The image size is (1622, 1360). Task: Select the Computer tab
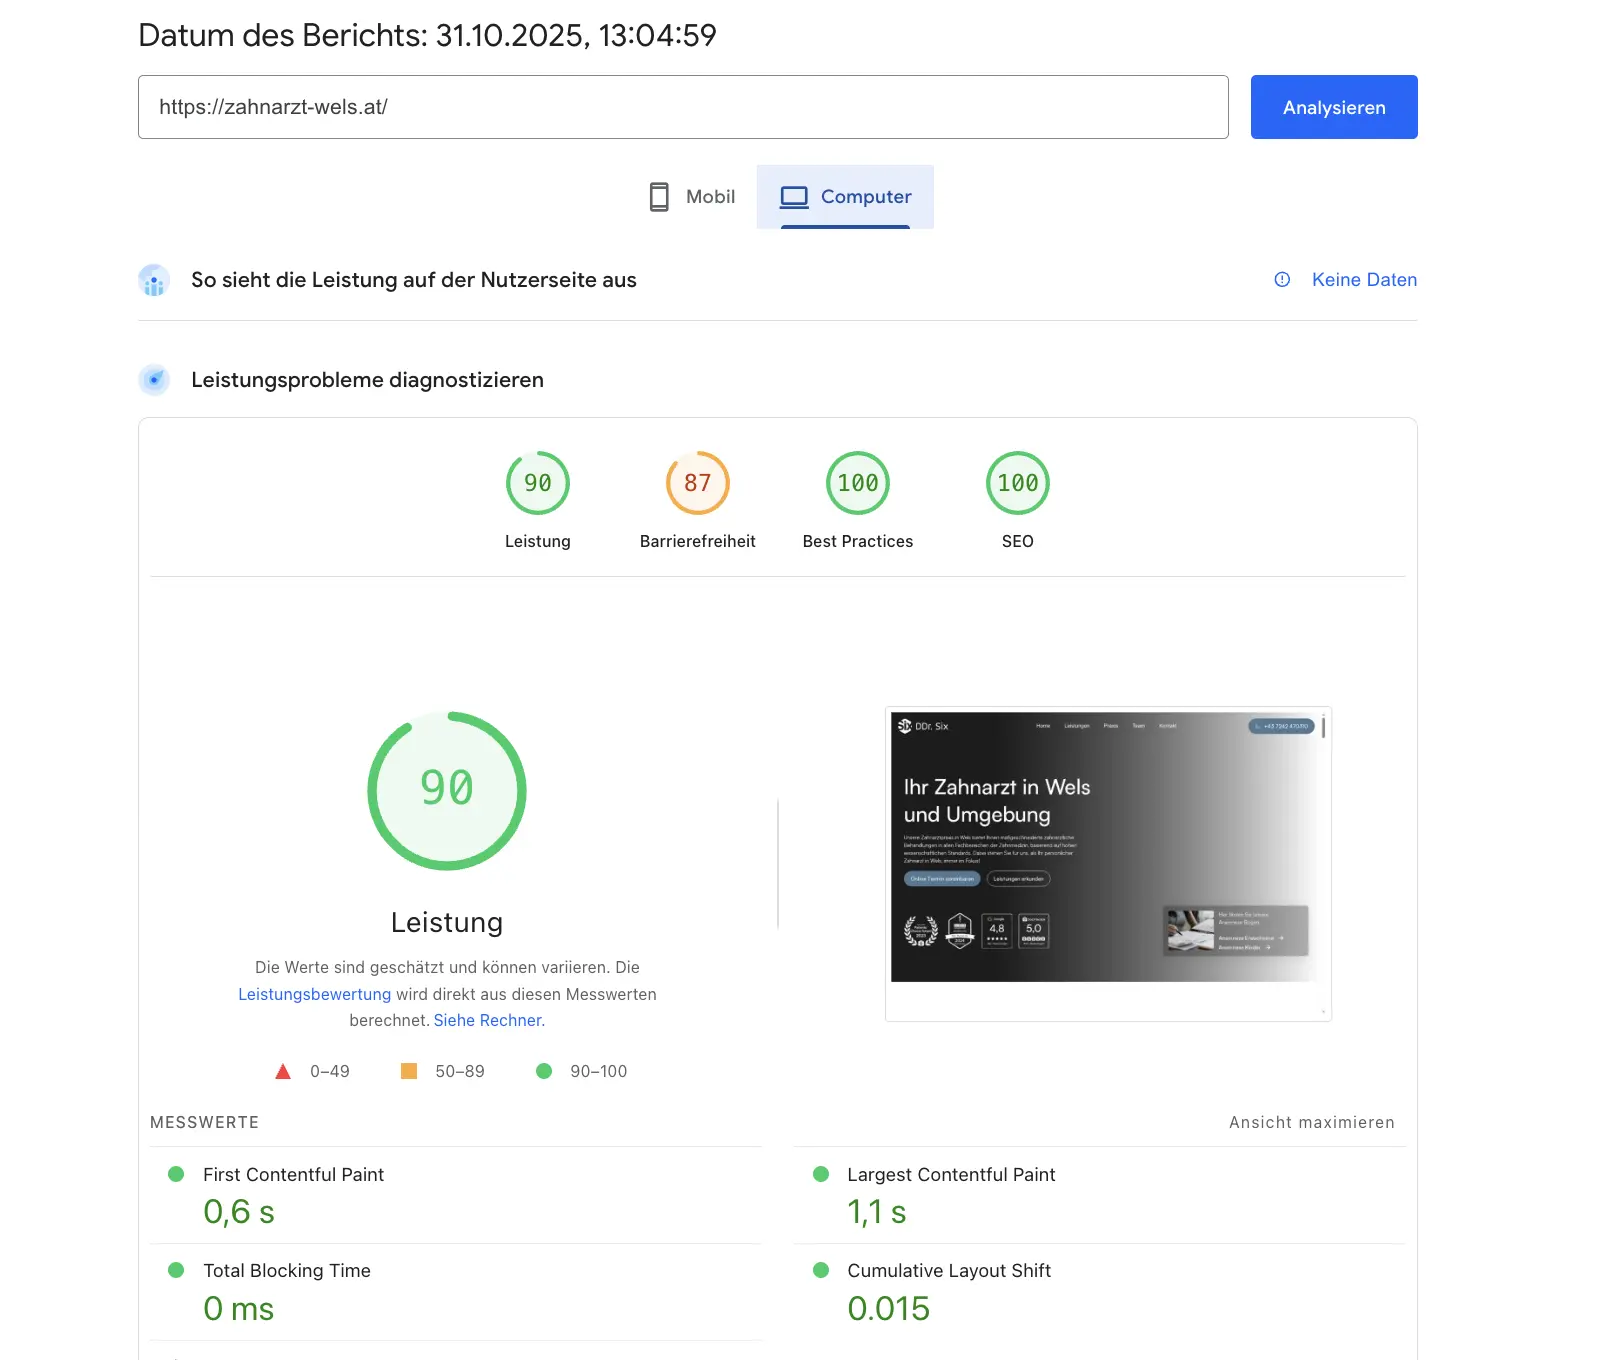tap(845, 197)
